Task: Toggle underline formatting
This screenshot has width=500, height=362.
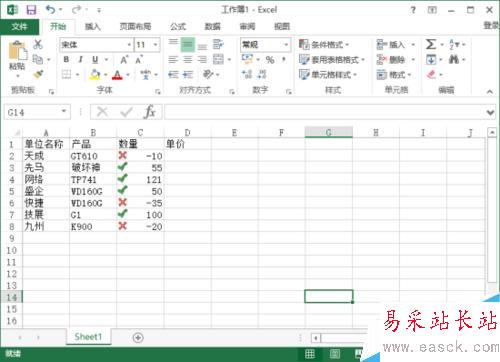Action: (95, 59)
